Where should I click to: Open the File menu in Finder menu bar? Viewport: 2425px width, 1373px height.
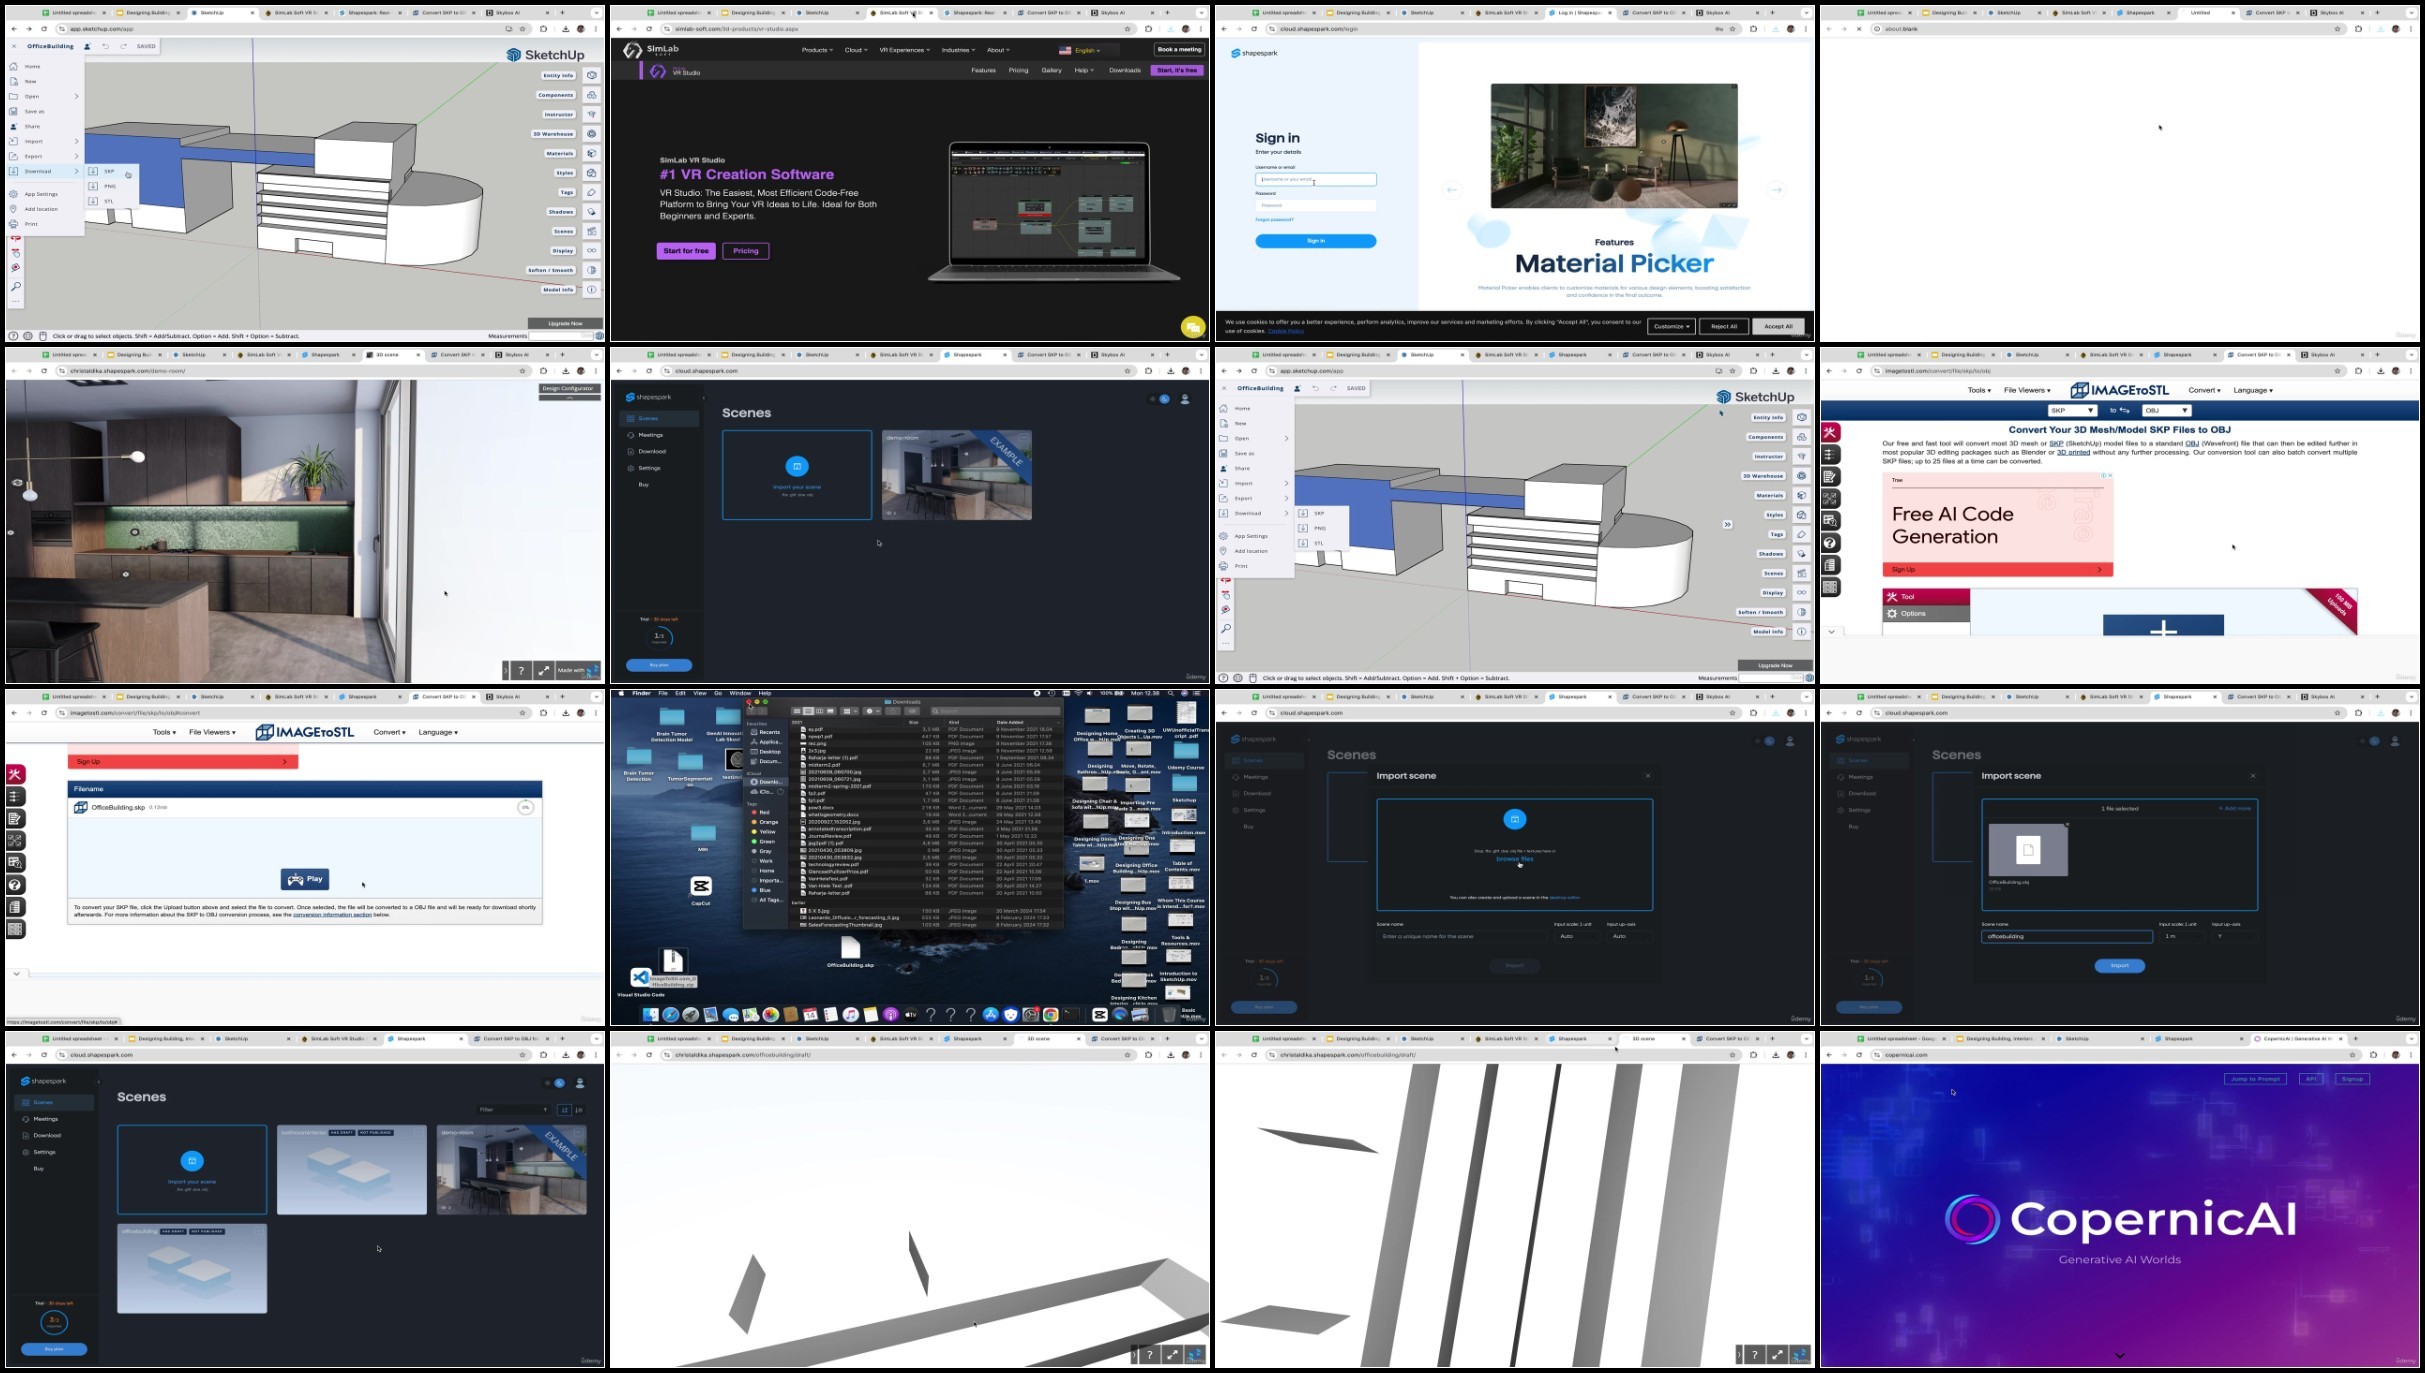662,693
